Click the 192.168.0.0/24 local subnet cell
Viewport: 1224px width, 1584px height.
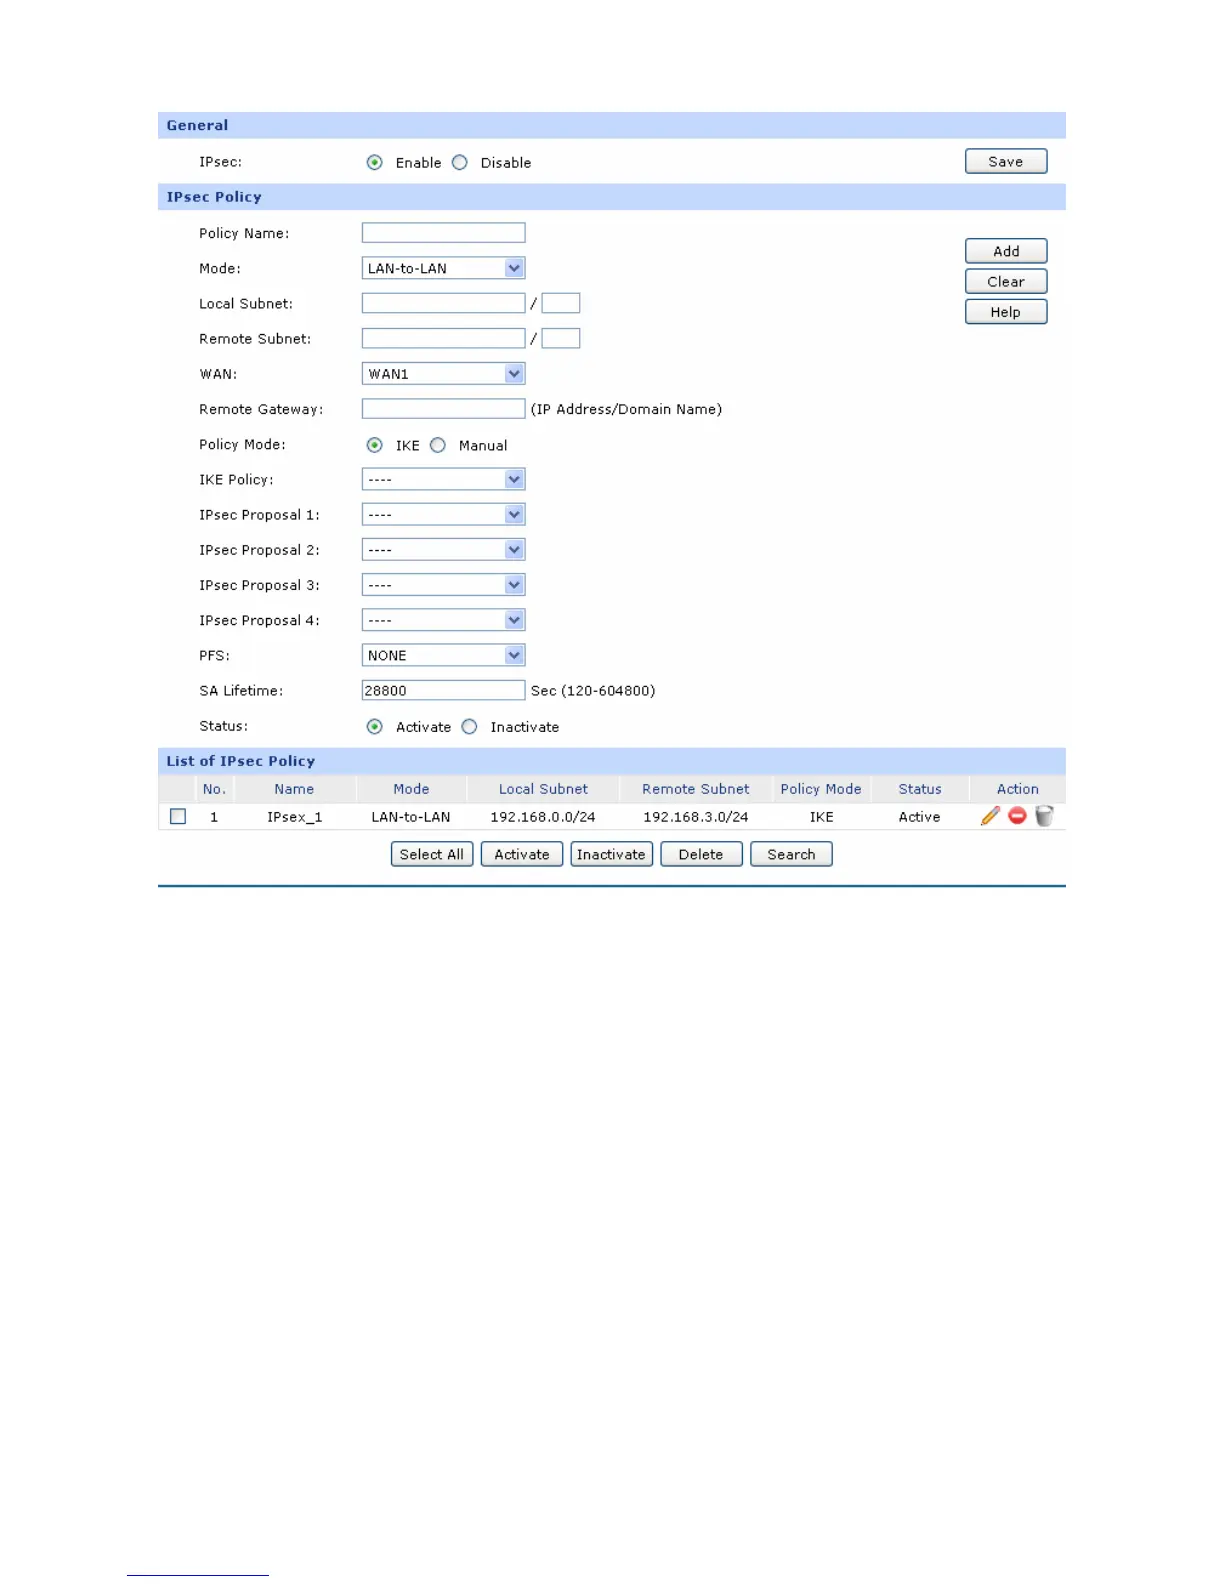pos(543,817)
